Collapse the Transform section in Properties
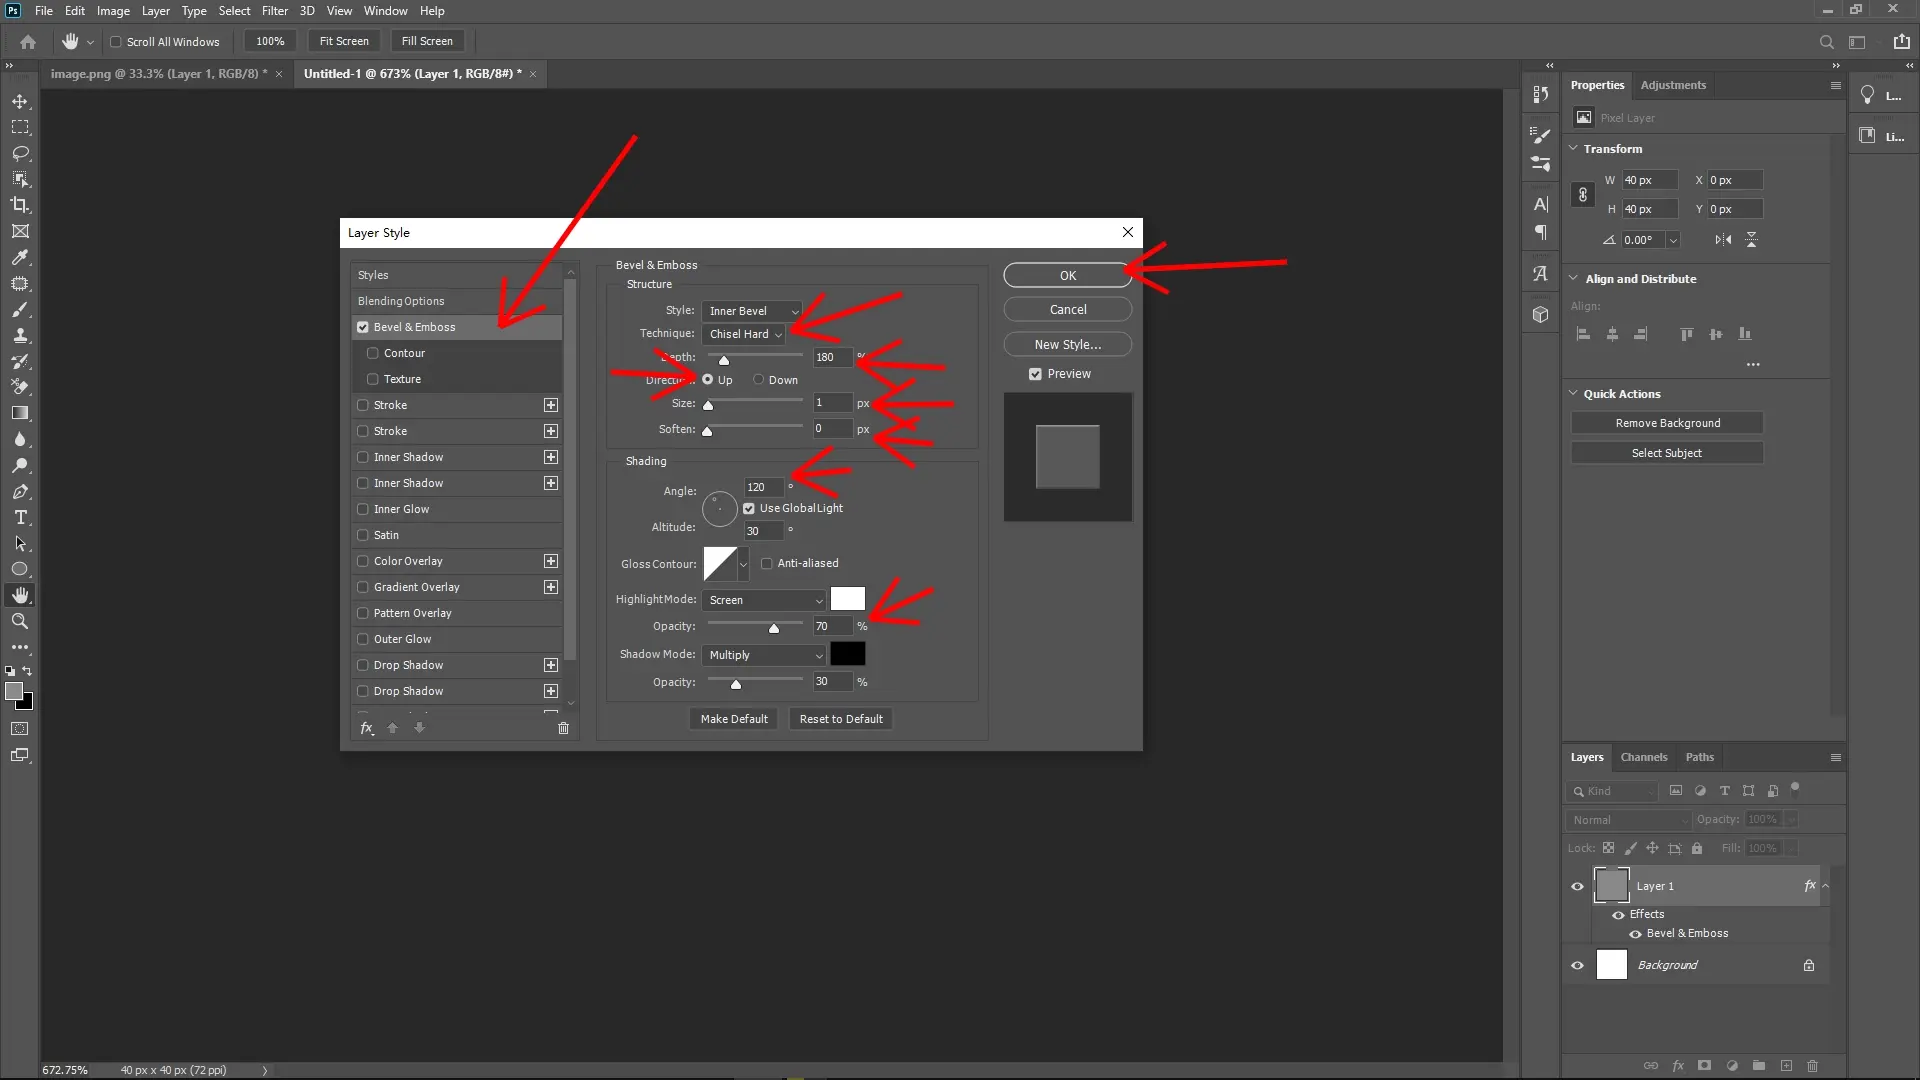The height and width of the screenshot is (1080, 1920). pos(1574,148)
